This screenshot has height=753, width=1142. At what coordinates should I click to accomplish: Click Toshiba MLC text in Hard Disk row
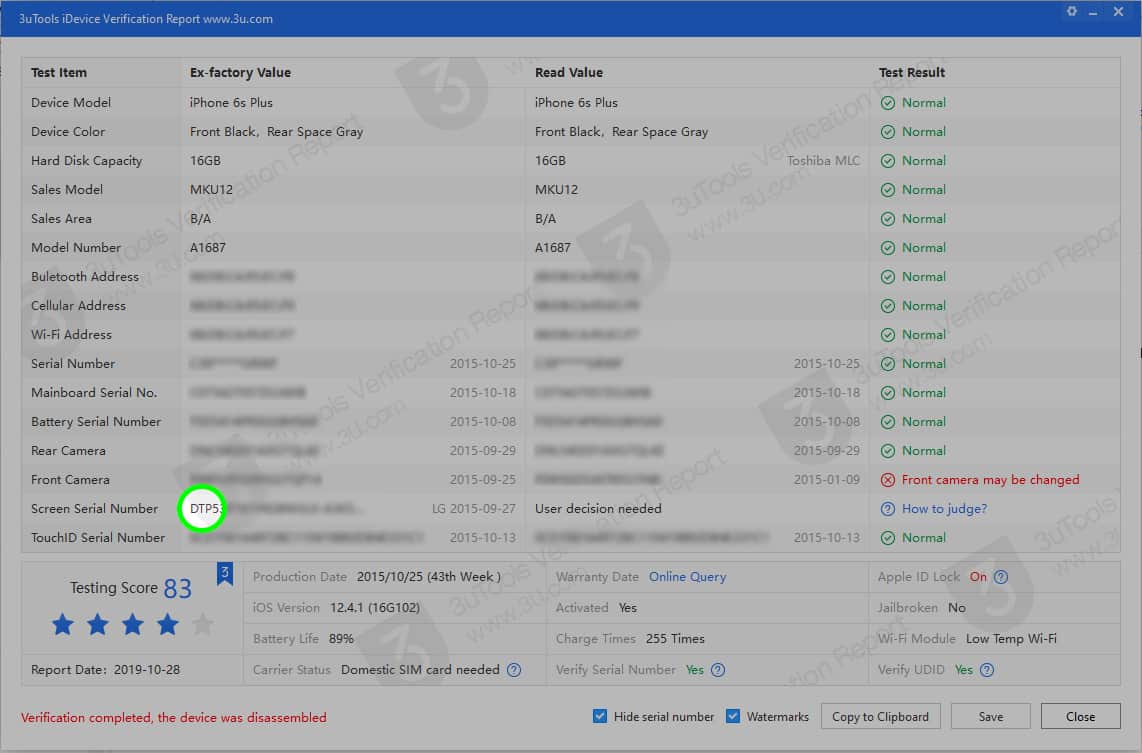(x=823, y=161)
